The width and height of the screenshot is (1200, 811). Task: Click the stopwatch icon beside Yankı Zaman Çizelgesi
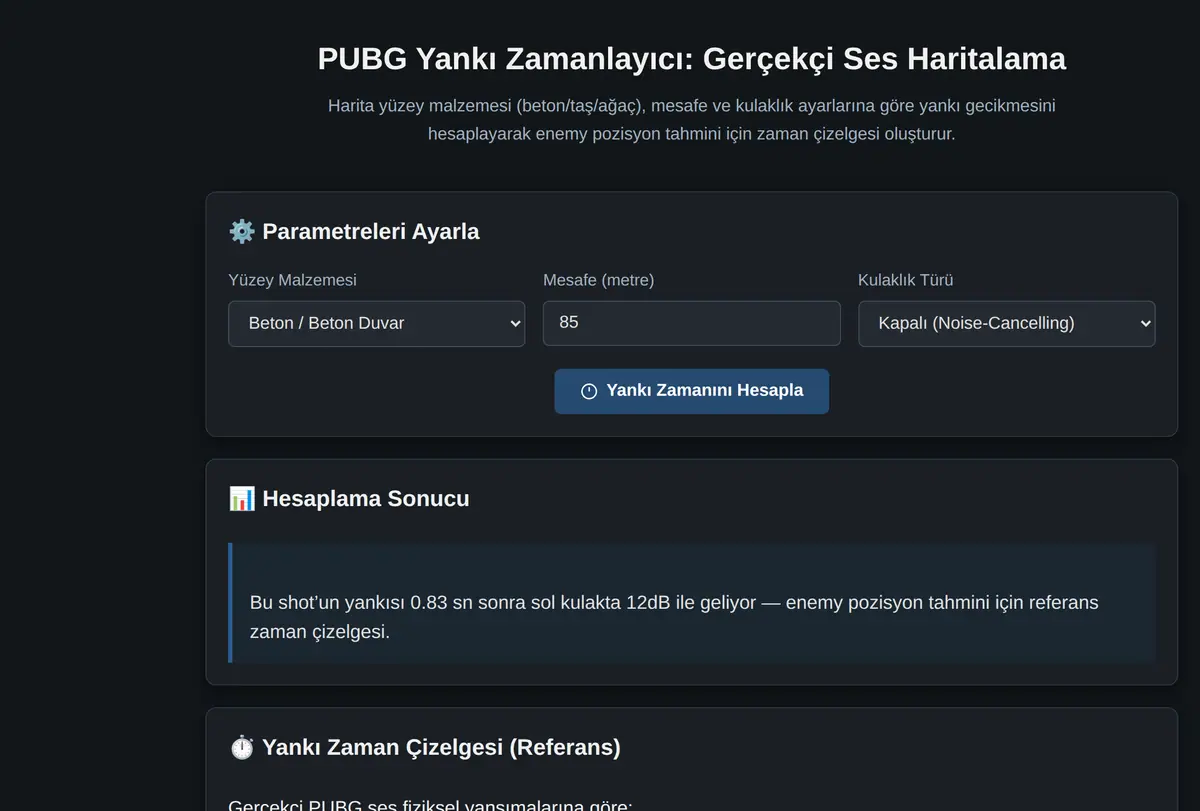241,748
